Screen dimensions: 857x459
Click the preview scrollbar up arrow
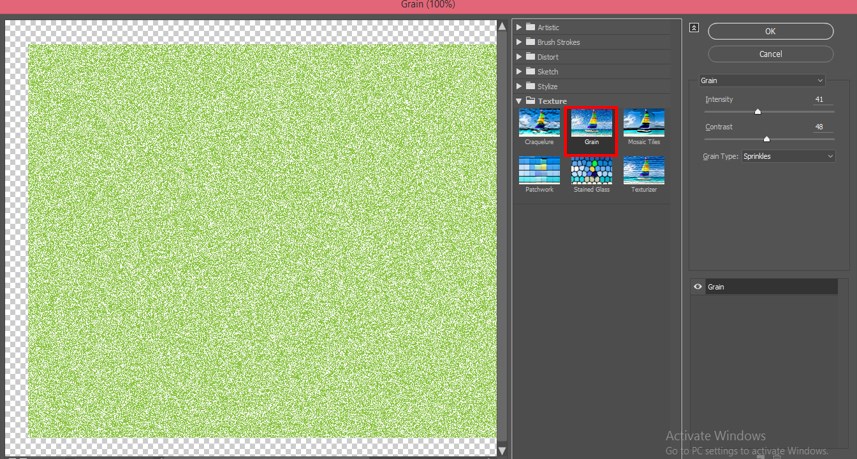pos(502,26)
